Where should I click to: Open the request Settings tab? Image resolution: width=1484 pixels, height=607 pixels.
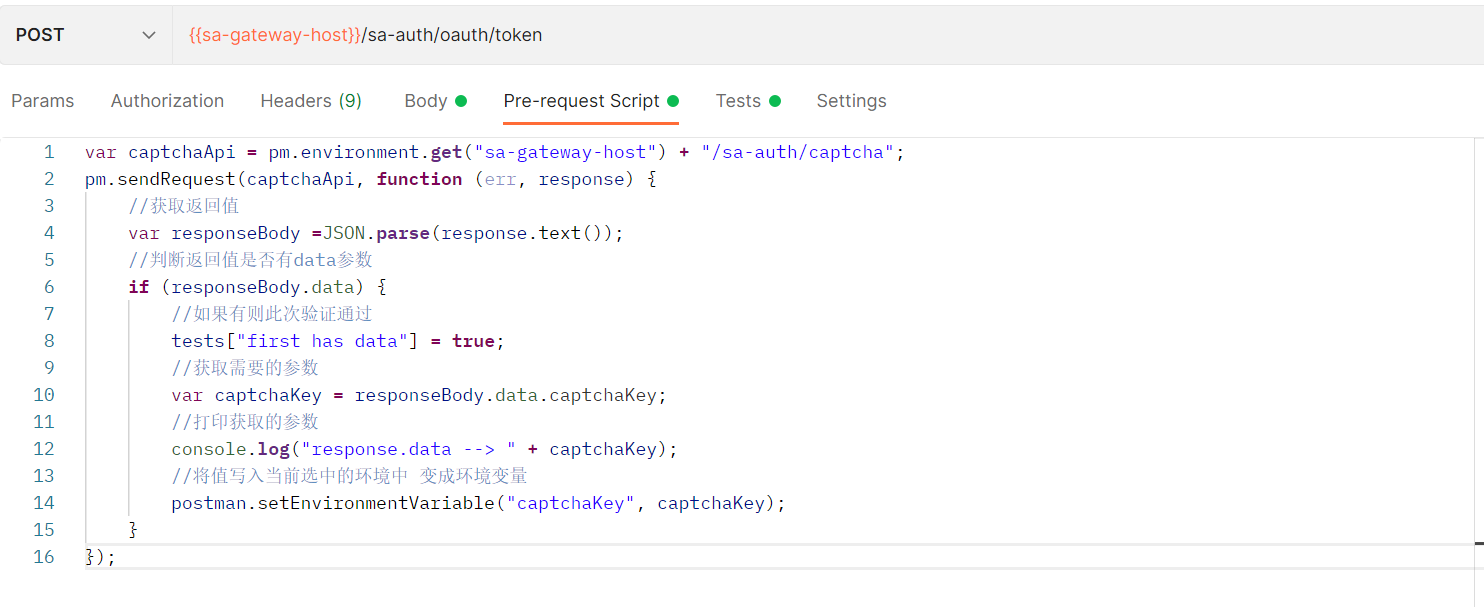click(x=851, y=101)
